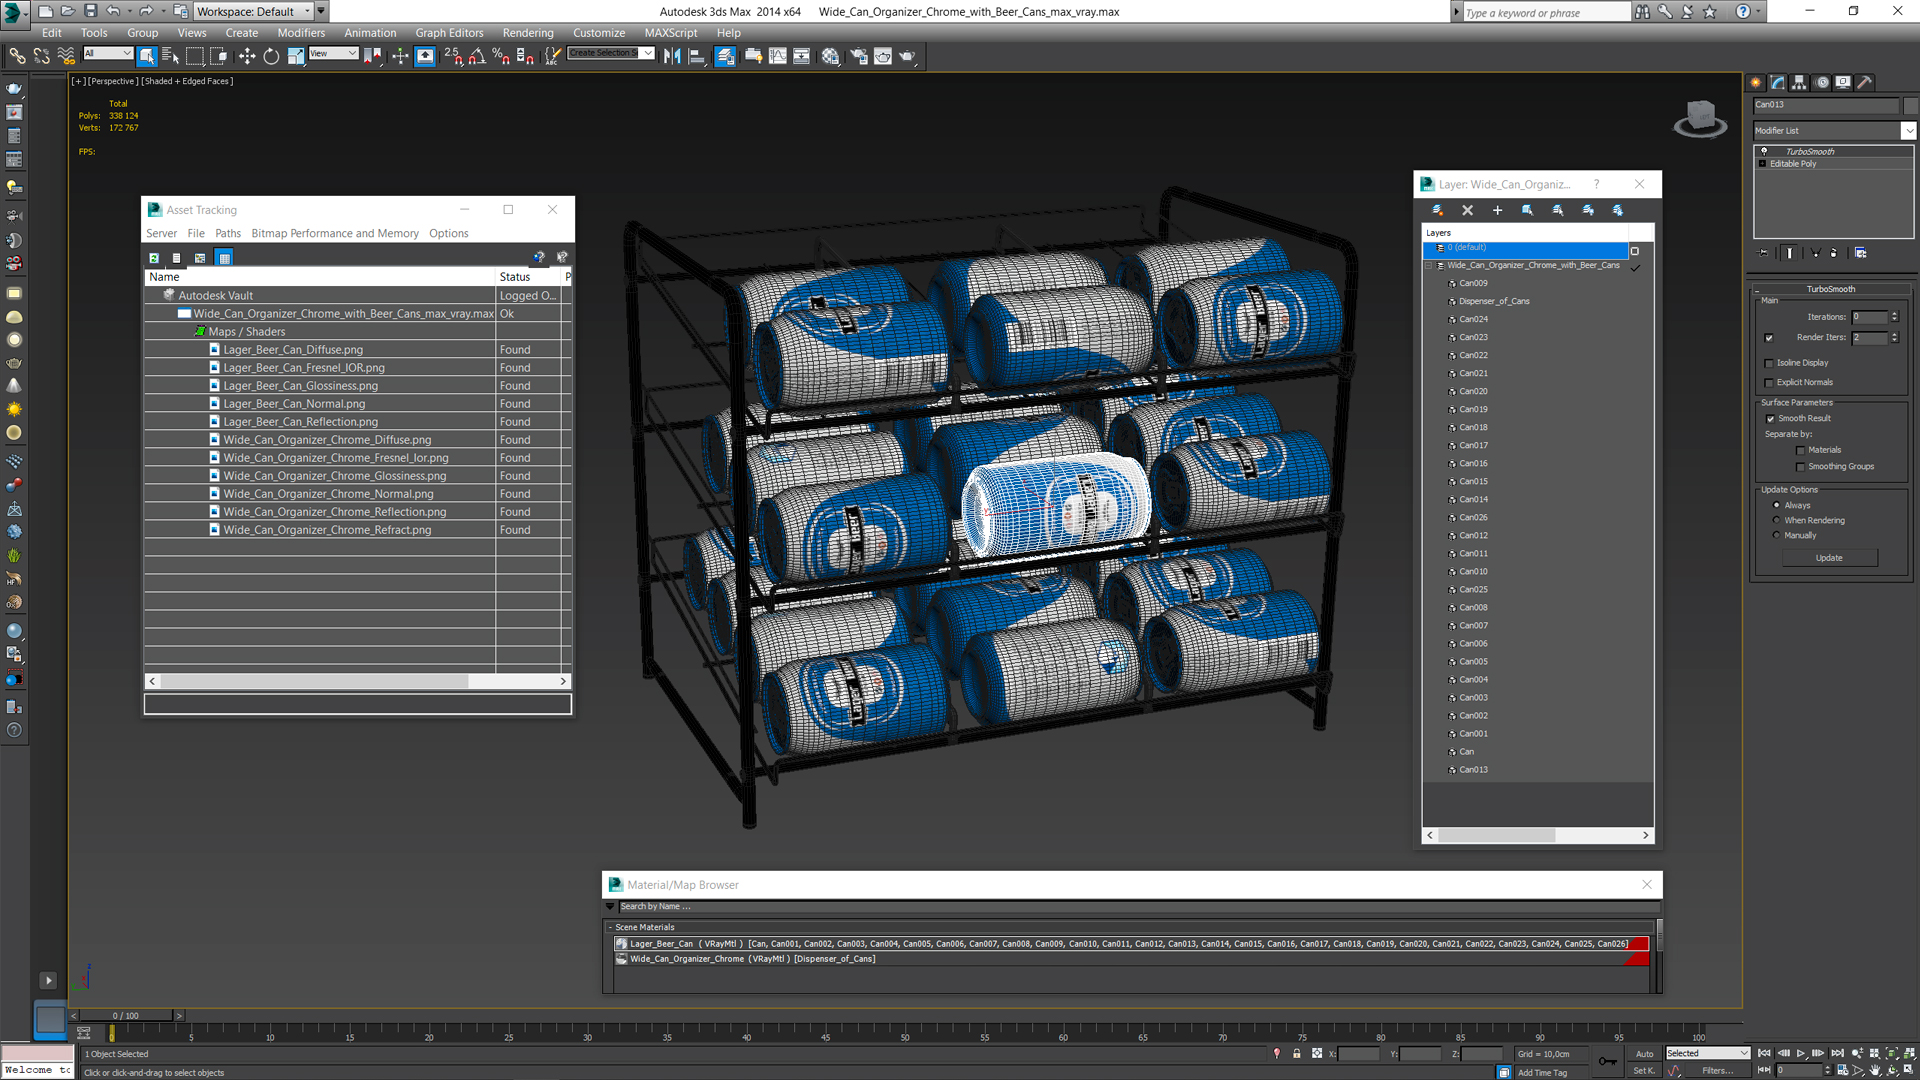1920x1080 pixels.
Task: Click Configure Modifier Sets icon
Action: [1860, 253]
